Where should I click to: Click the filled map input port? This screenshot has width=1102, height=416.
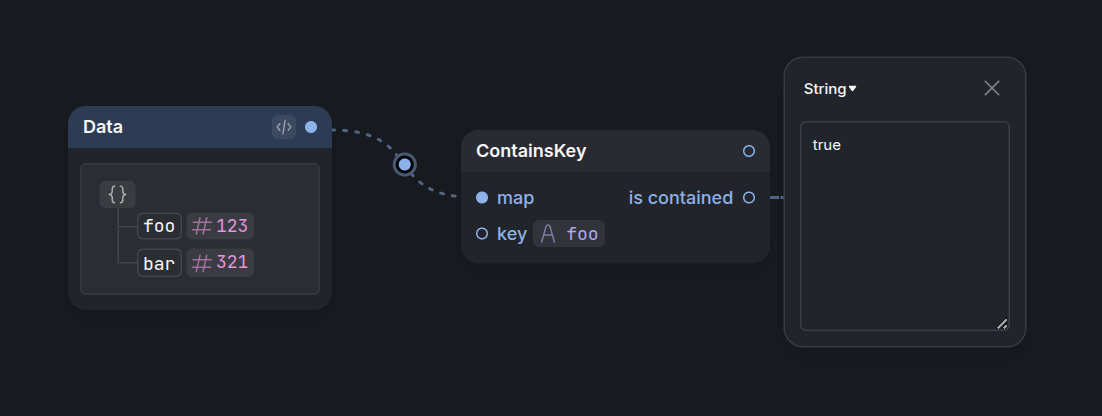coord(481,198)
